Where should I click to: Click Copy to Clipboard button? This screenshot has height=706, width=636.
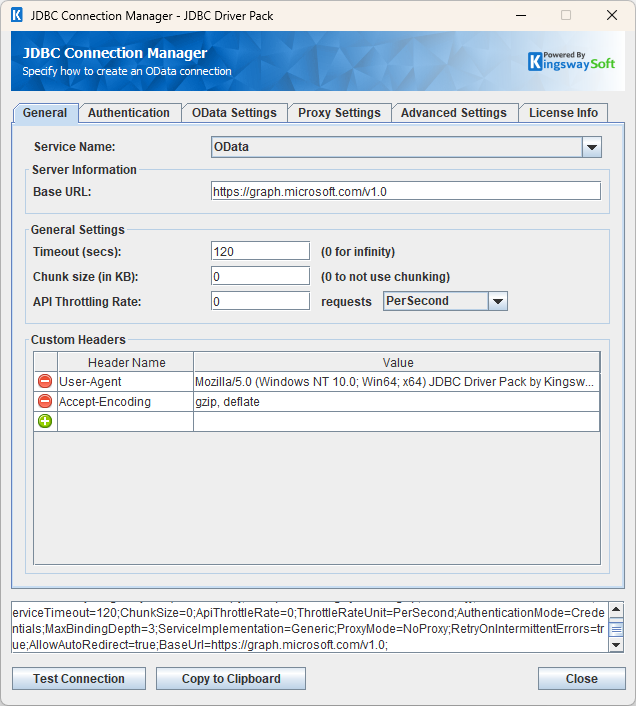pos(231,679)
